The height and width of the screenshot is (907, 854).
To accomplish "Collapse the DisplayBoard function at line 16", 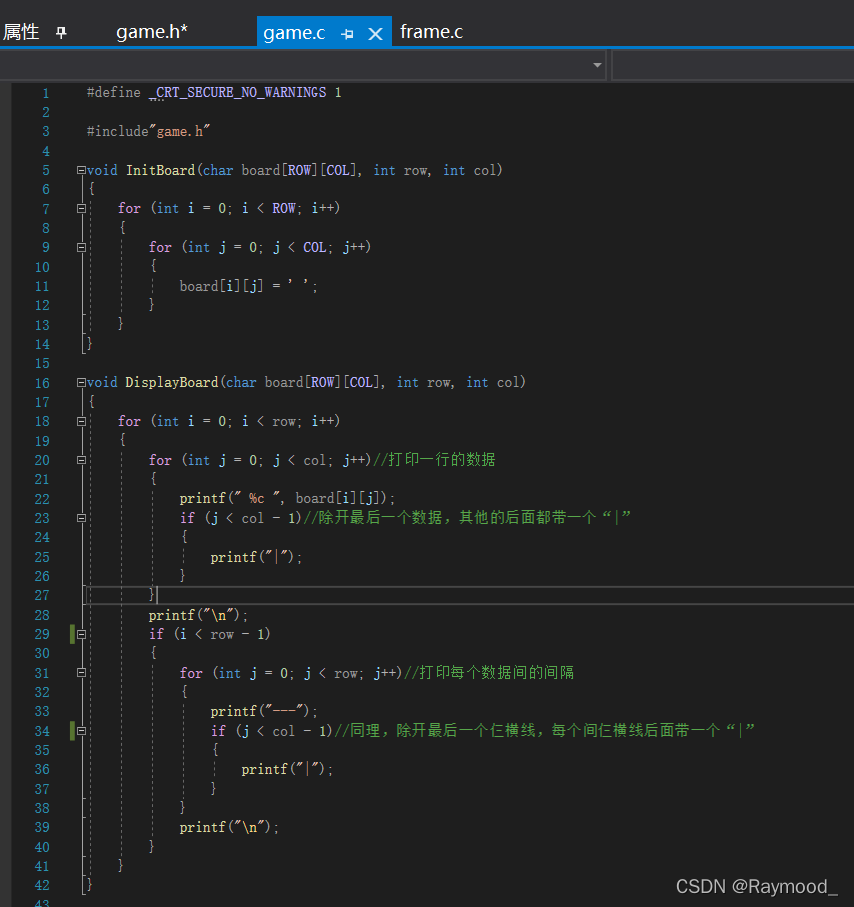I will (82, 382).
